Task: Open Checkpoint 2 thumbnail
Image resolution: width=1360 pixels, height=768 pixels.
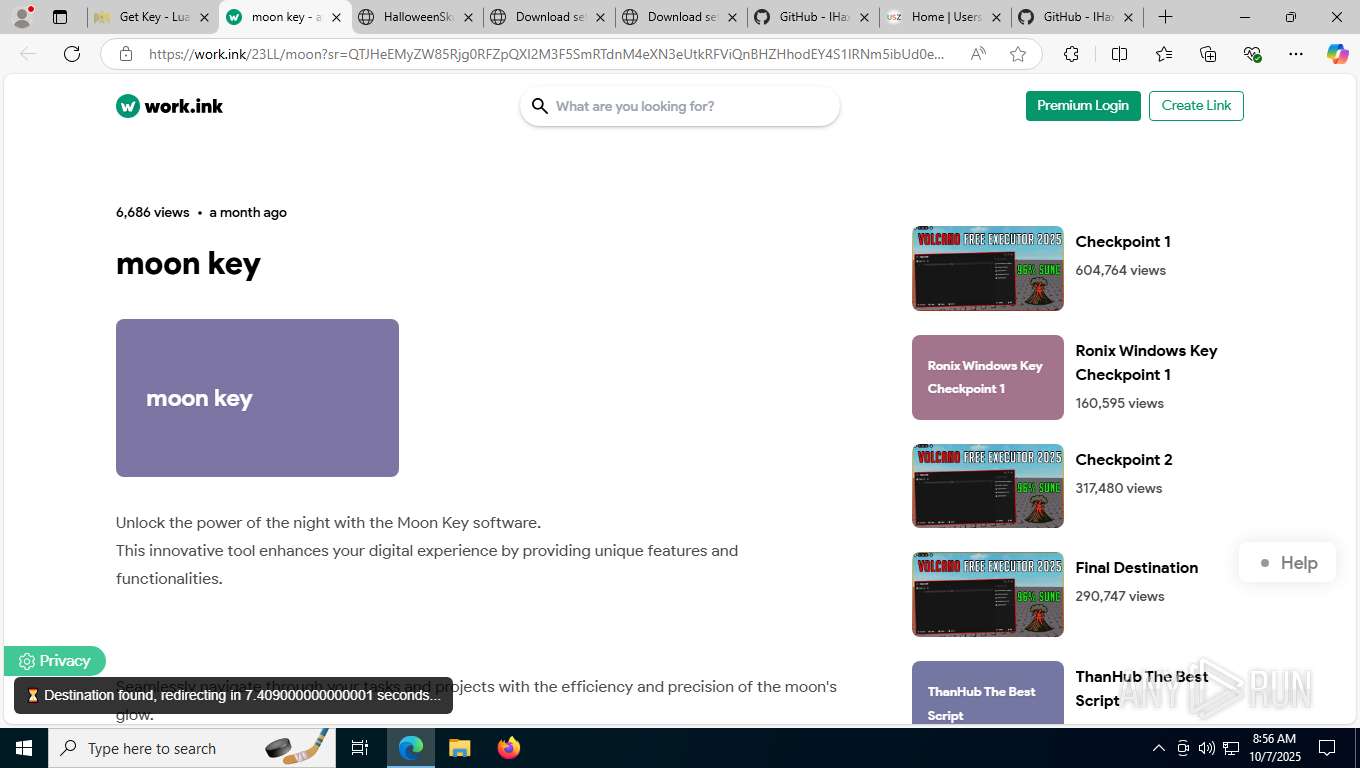Action: point(988,486)
